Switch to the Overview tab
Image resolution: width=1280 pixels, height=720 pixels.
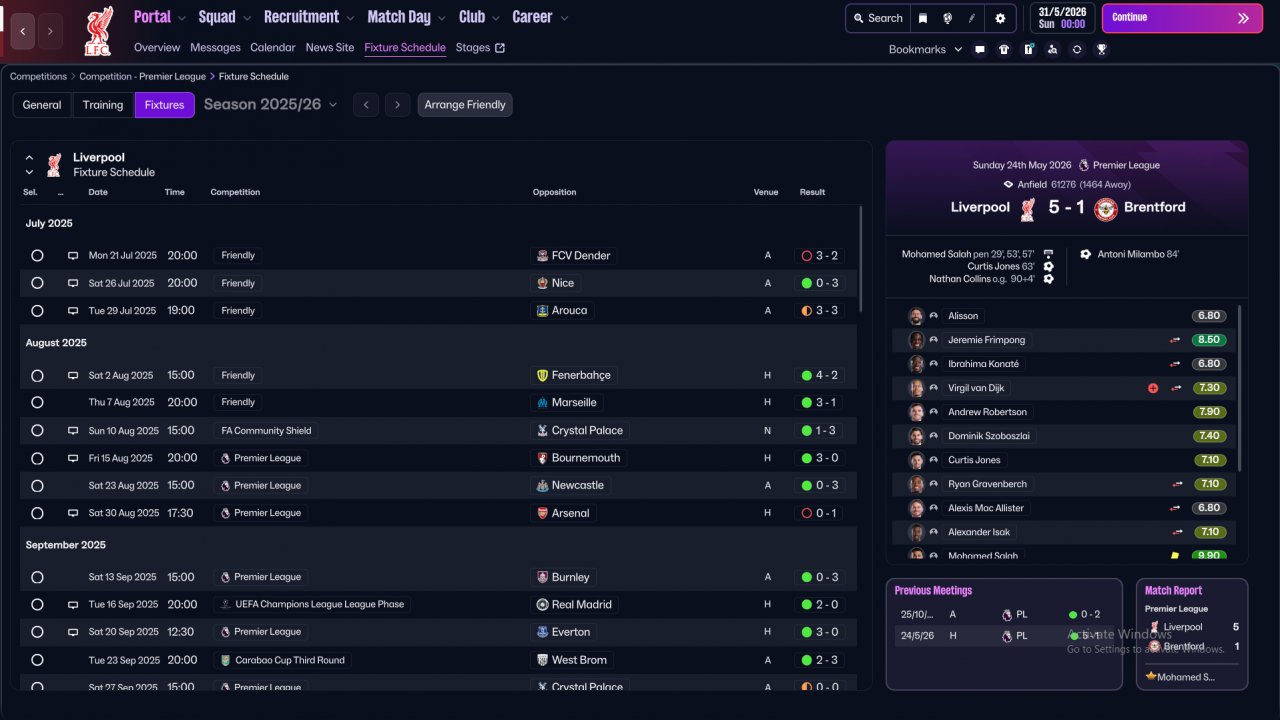point(157,48)
